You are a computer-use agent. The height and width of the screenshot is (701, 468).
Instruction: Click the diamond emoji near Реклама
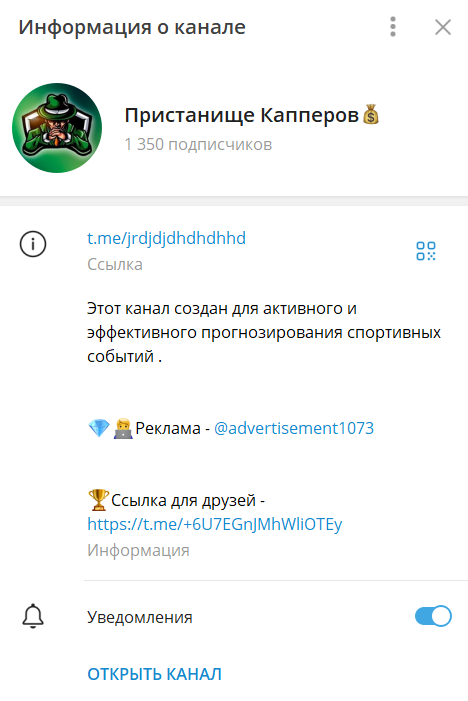coord(99,428)
